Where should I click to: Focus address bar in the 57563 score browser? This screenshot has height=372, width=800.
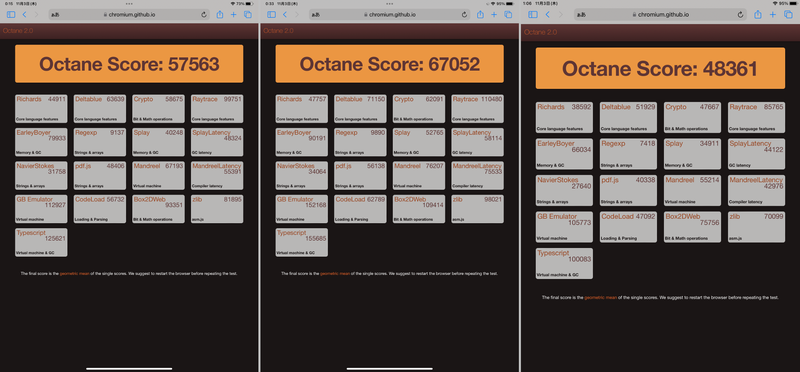129,15
